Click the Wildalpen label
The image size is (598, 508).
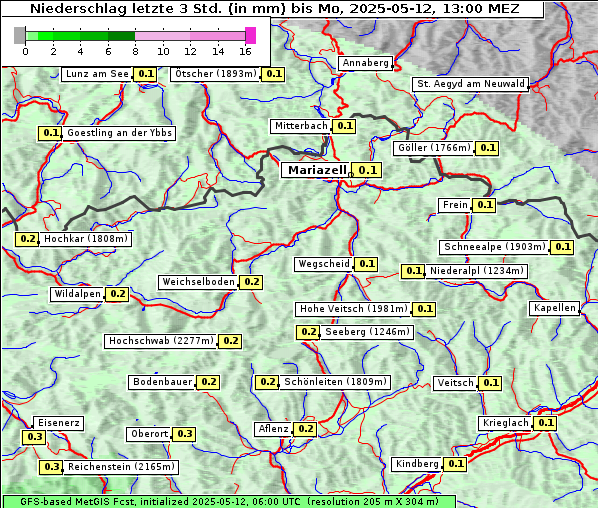tap(77, 294)
